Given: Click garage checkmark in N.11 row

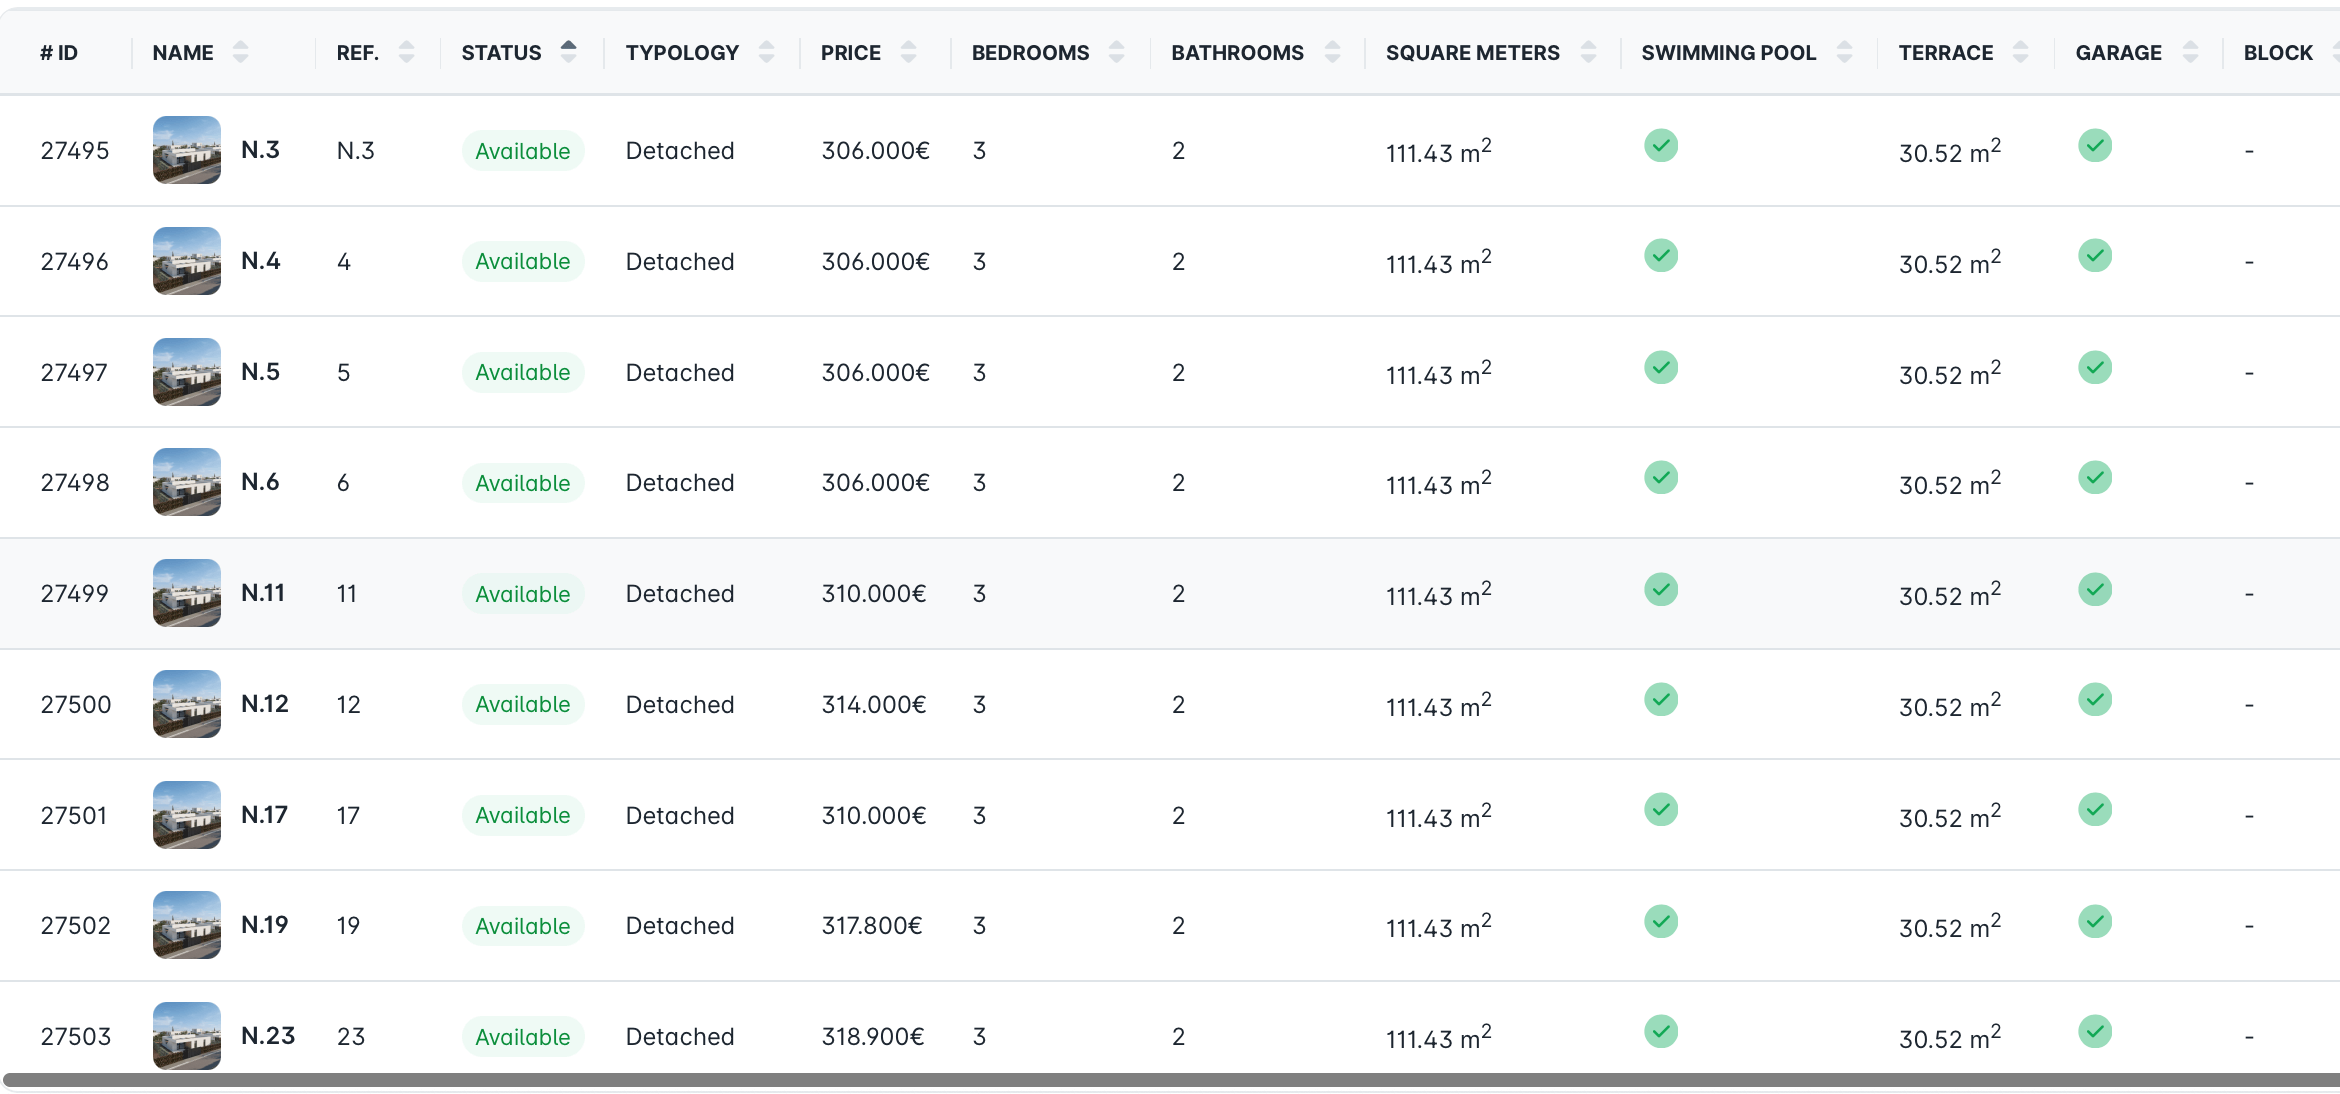Looking at the screenshot, I should click(2095, 590).
